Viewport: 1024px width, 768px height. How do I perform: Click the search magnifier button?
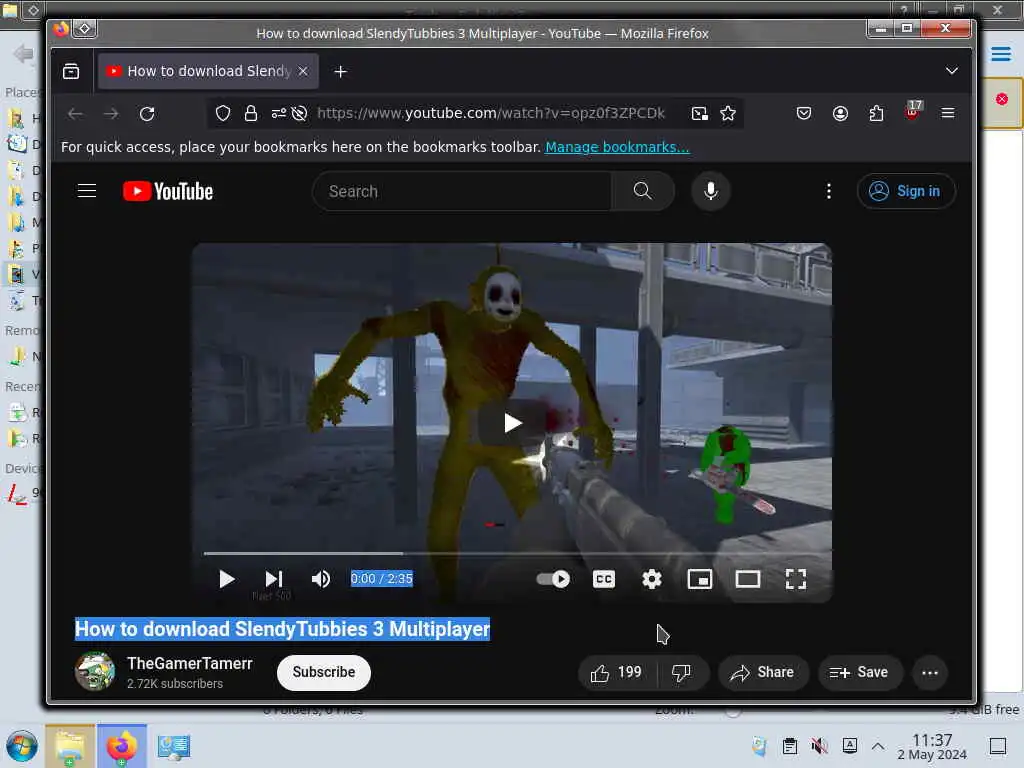pyautogui.click(x=643, y=191)
